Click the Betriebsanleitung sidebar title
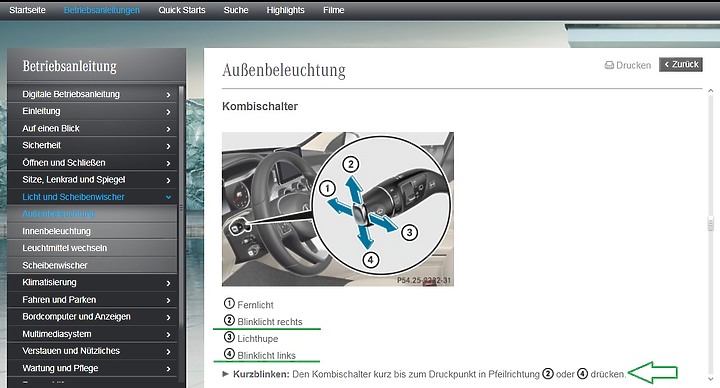This screenshot has width=720, height=388. pos(69,66)
